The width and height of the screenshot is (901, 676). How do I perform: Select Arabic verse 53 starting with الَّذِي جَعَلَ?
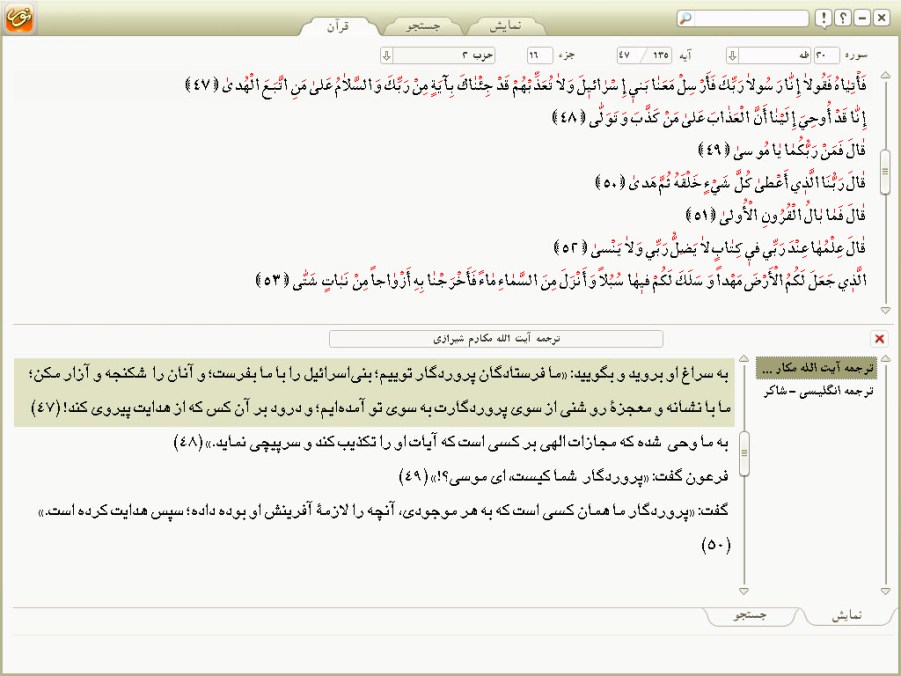pos(561,281)
